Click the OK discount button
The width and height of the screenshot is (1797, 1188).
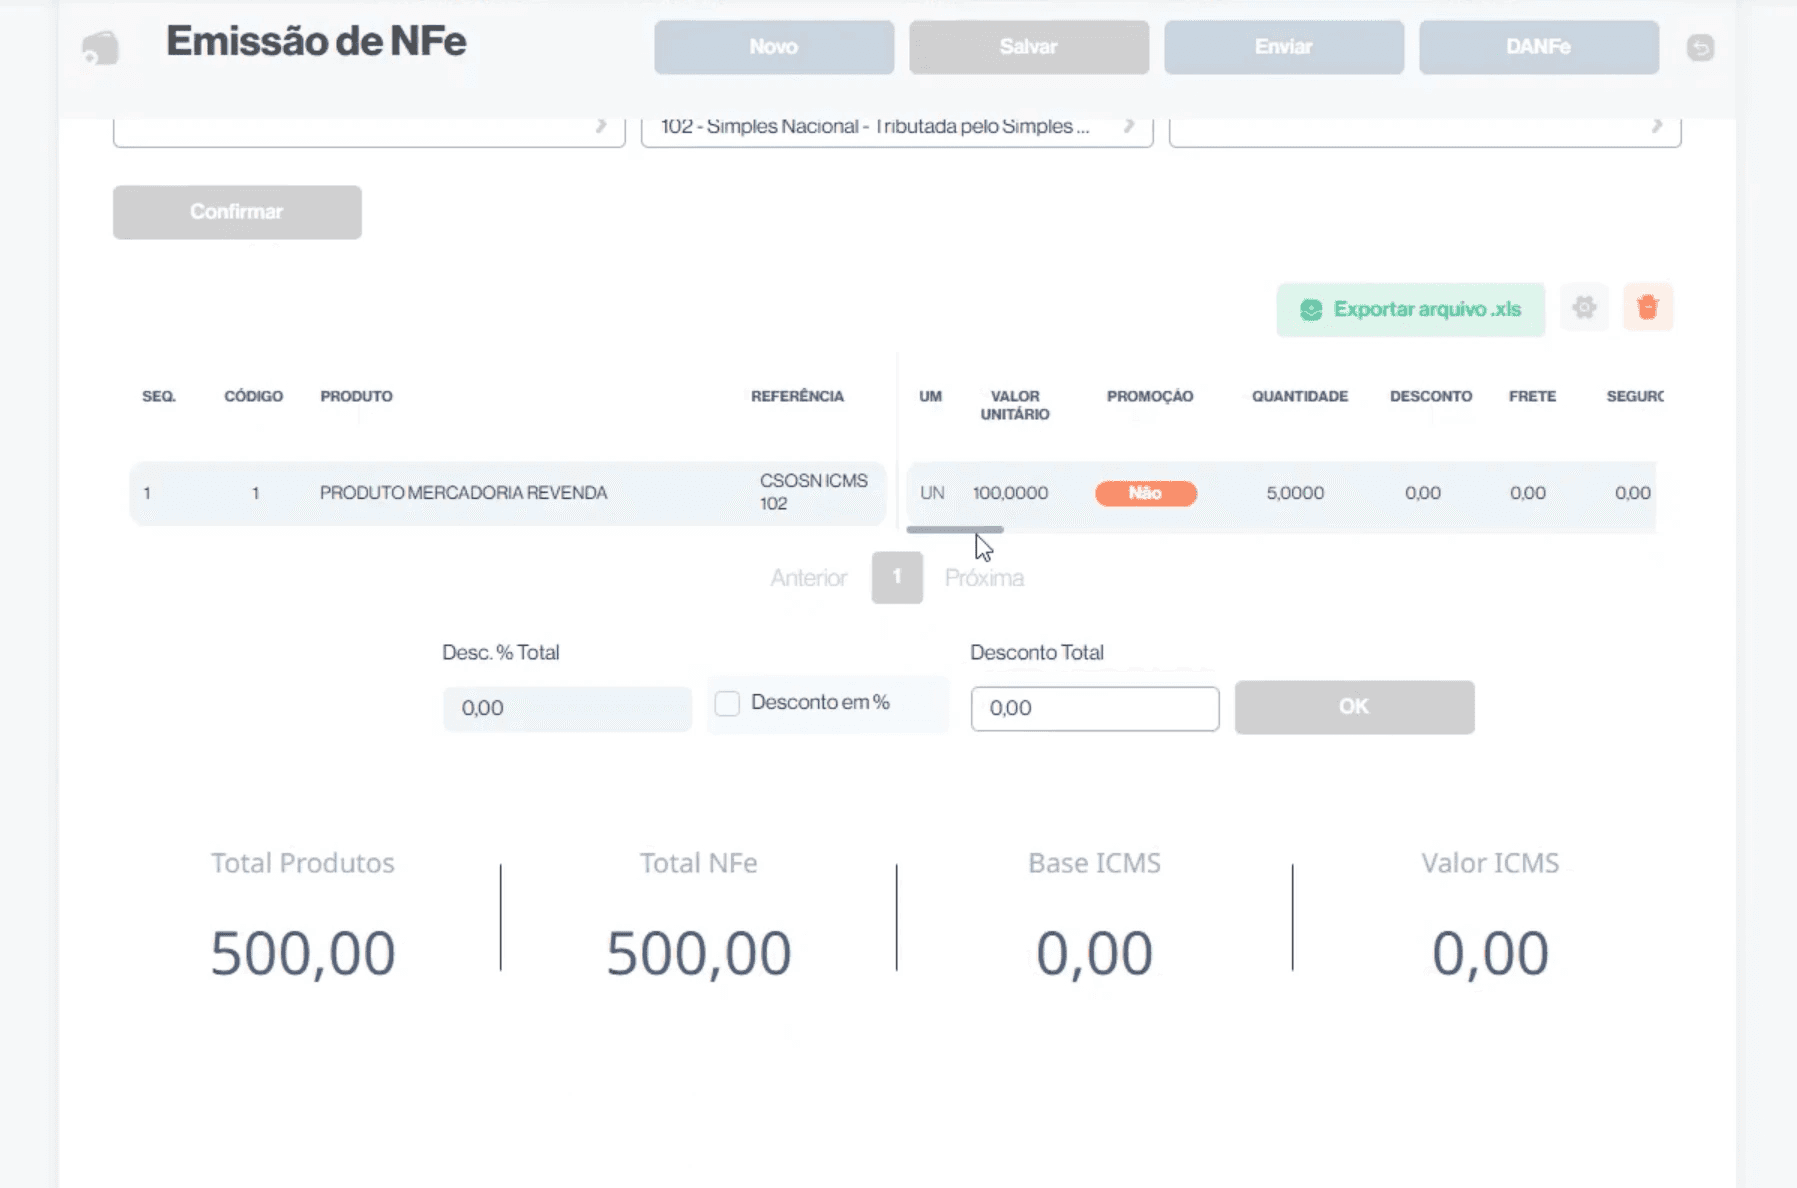pyautogui.click(x=1354, y=707)
